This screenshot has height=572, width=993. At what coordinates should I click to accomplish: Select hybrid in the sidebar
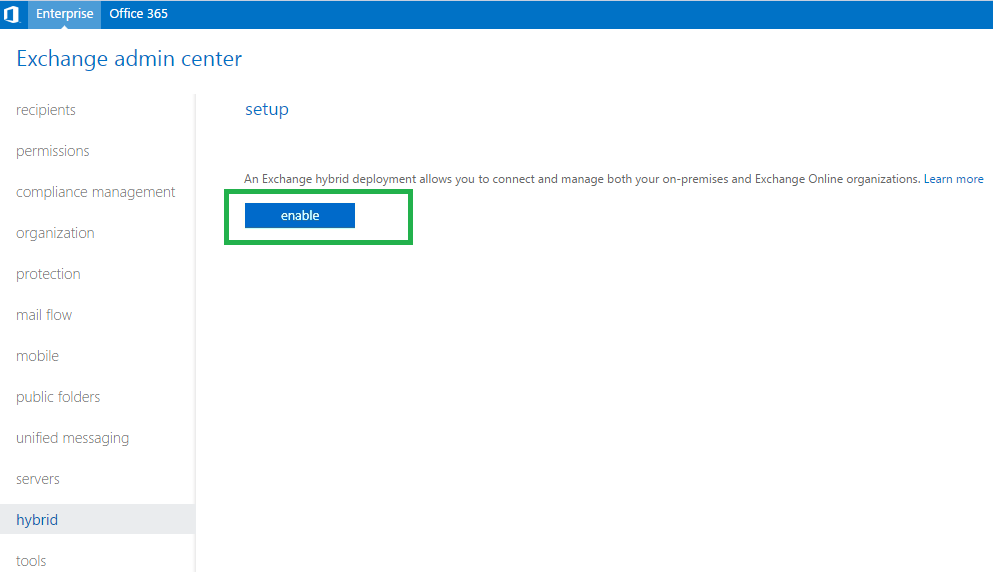pyautogui.click(x=98, y=519)
